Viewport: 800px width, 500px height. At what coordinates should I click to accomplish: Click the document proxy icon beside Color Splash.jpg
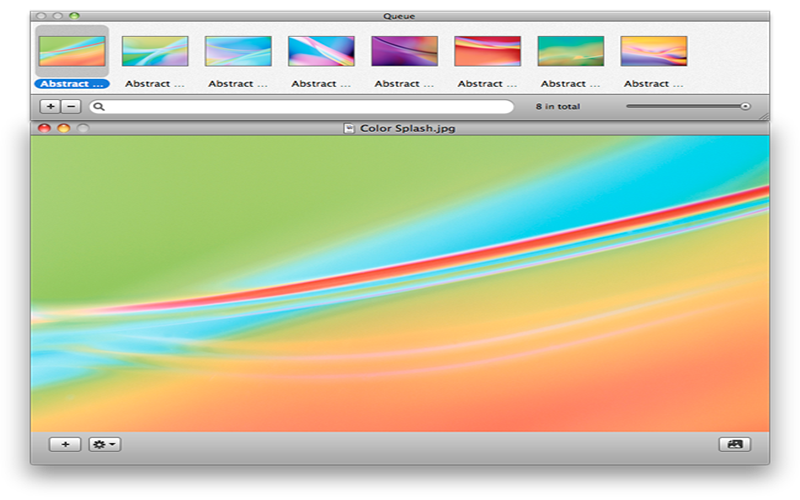pos(349,129)
